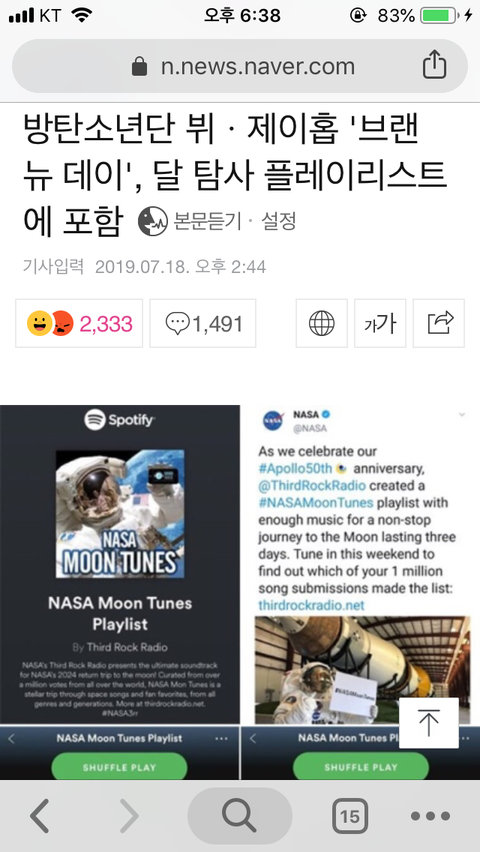Tap the article share arrow icon
Image resolution: width=480 pixels, height=852 pixels.
click(439, 323)
